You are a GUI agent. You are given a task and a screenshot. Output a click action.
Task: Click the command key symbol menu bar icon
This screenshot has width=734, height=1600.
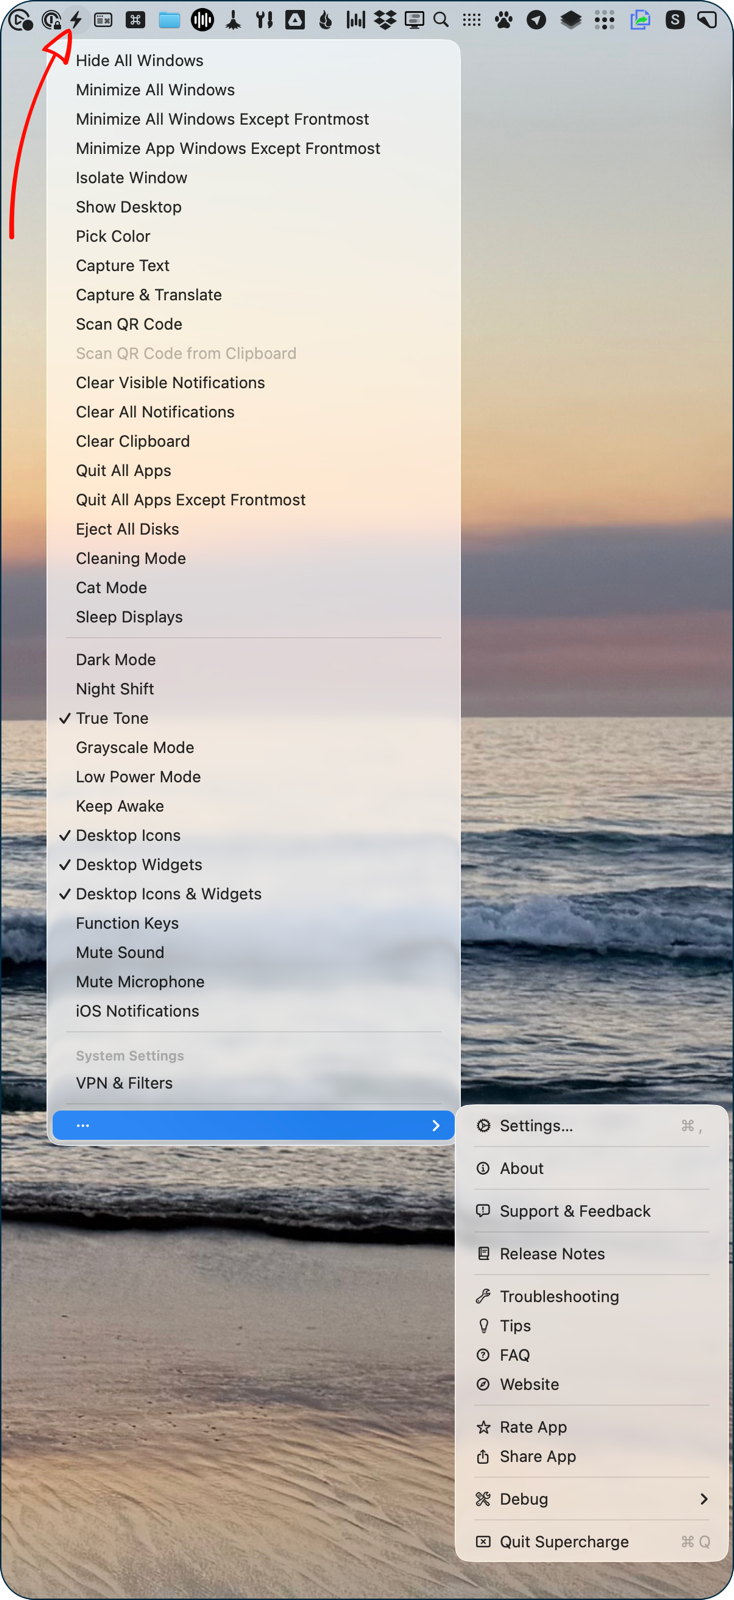(136, 19)
